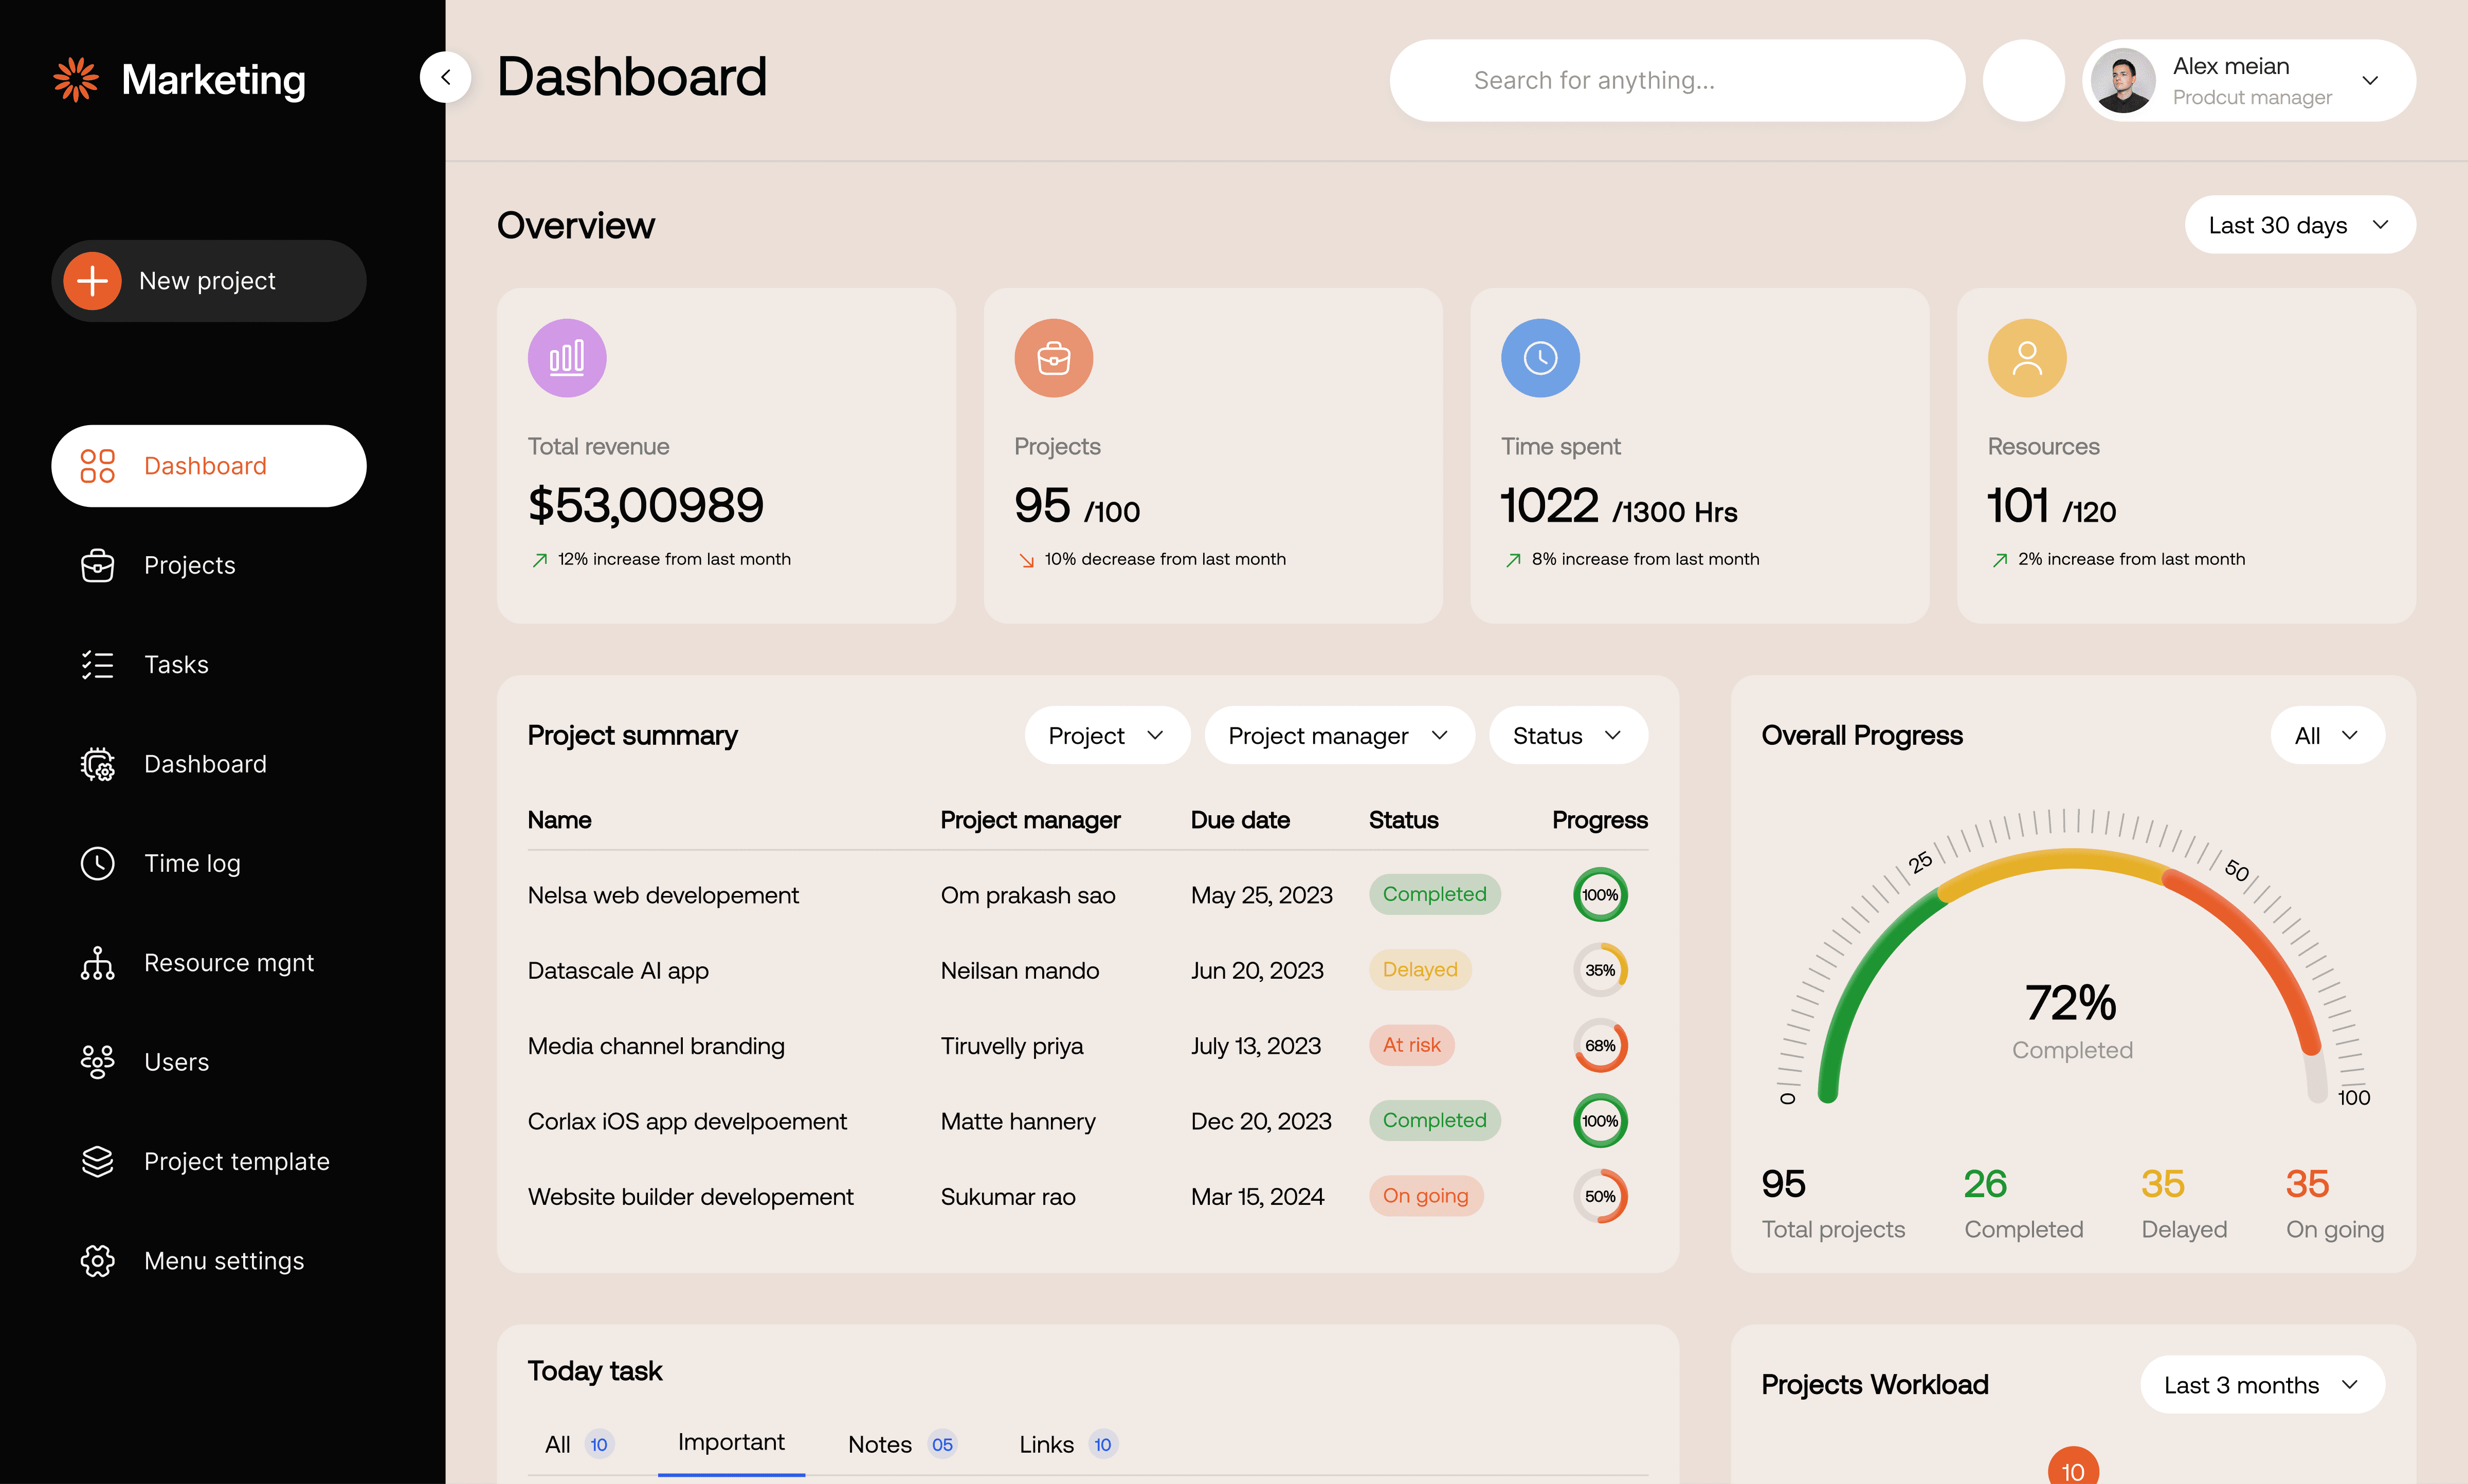Click inside the search field
The height and width of the screenshot is (1484, 2468).
(1676, 80)
